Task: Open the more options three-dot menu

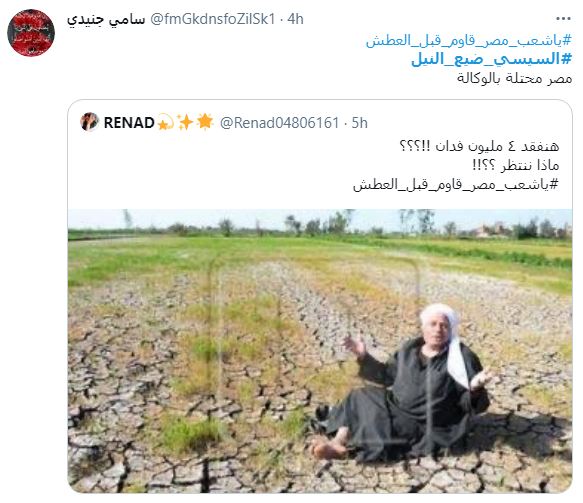Action: click(x=563, y=19)
